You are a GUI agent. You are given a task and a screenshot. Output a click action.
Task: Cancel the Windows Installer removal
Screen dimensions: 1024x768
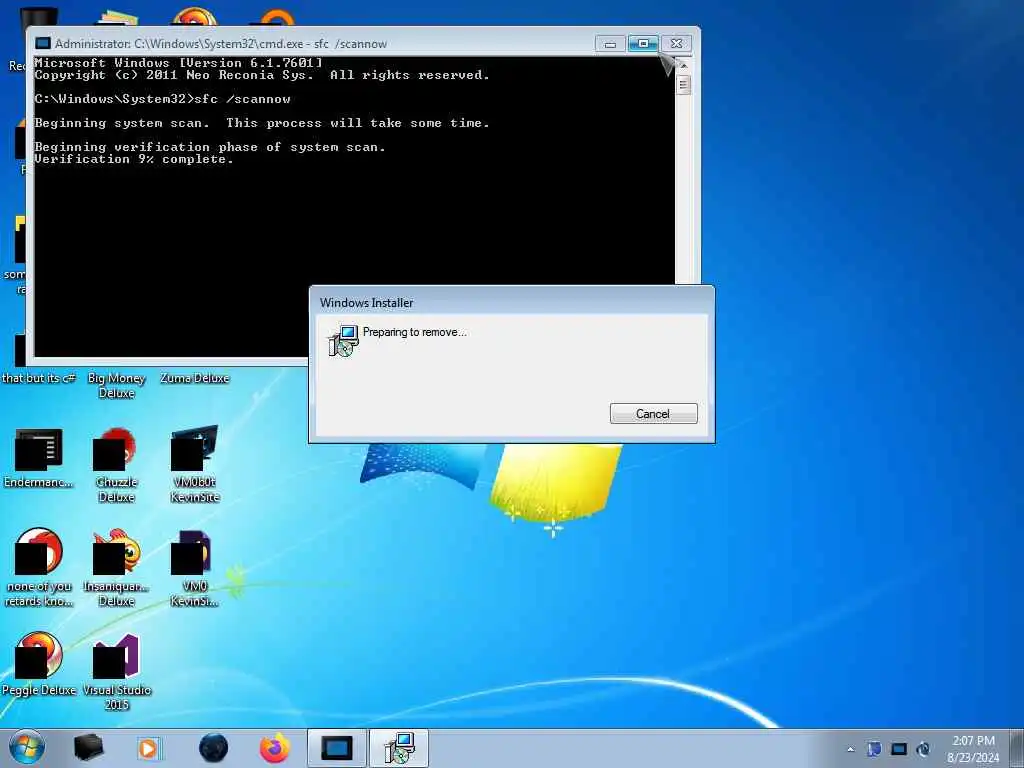click(x=653, y=413)
